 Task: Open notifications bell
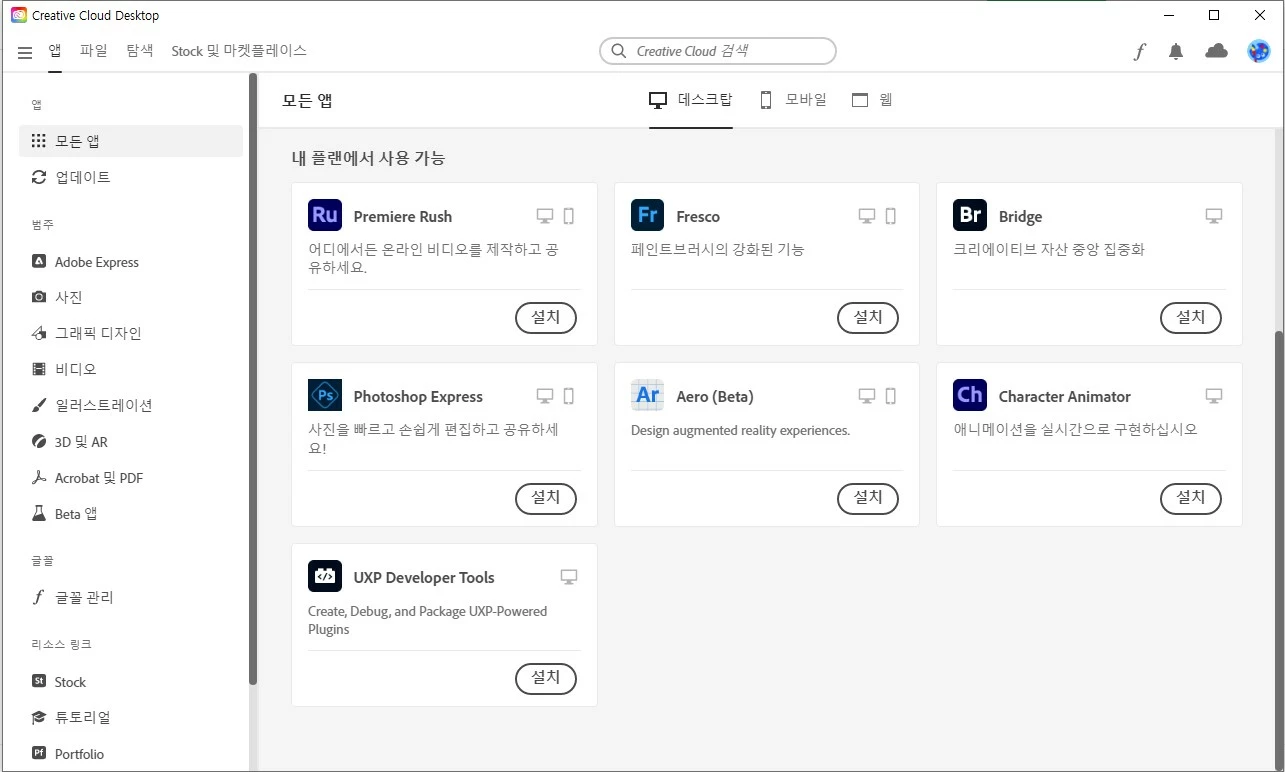1176,52
